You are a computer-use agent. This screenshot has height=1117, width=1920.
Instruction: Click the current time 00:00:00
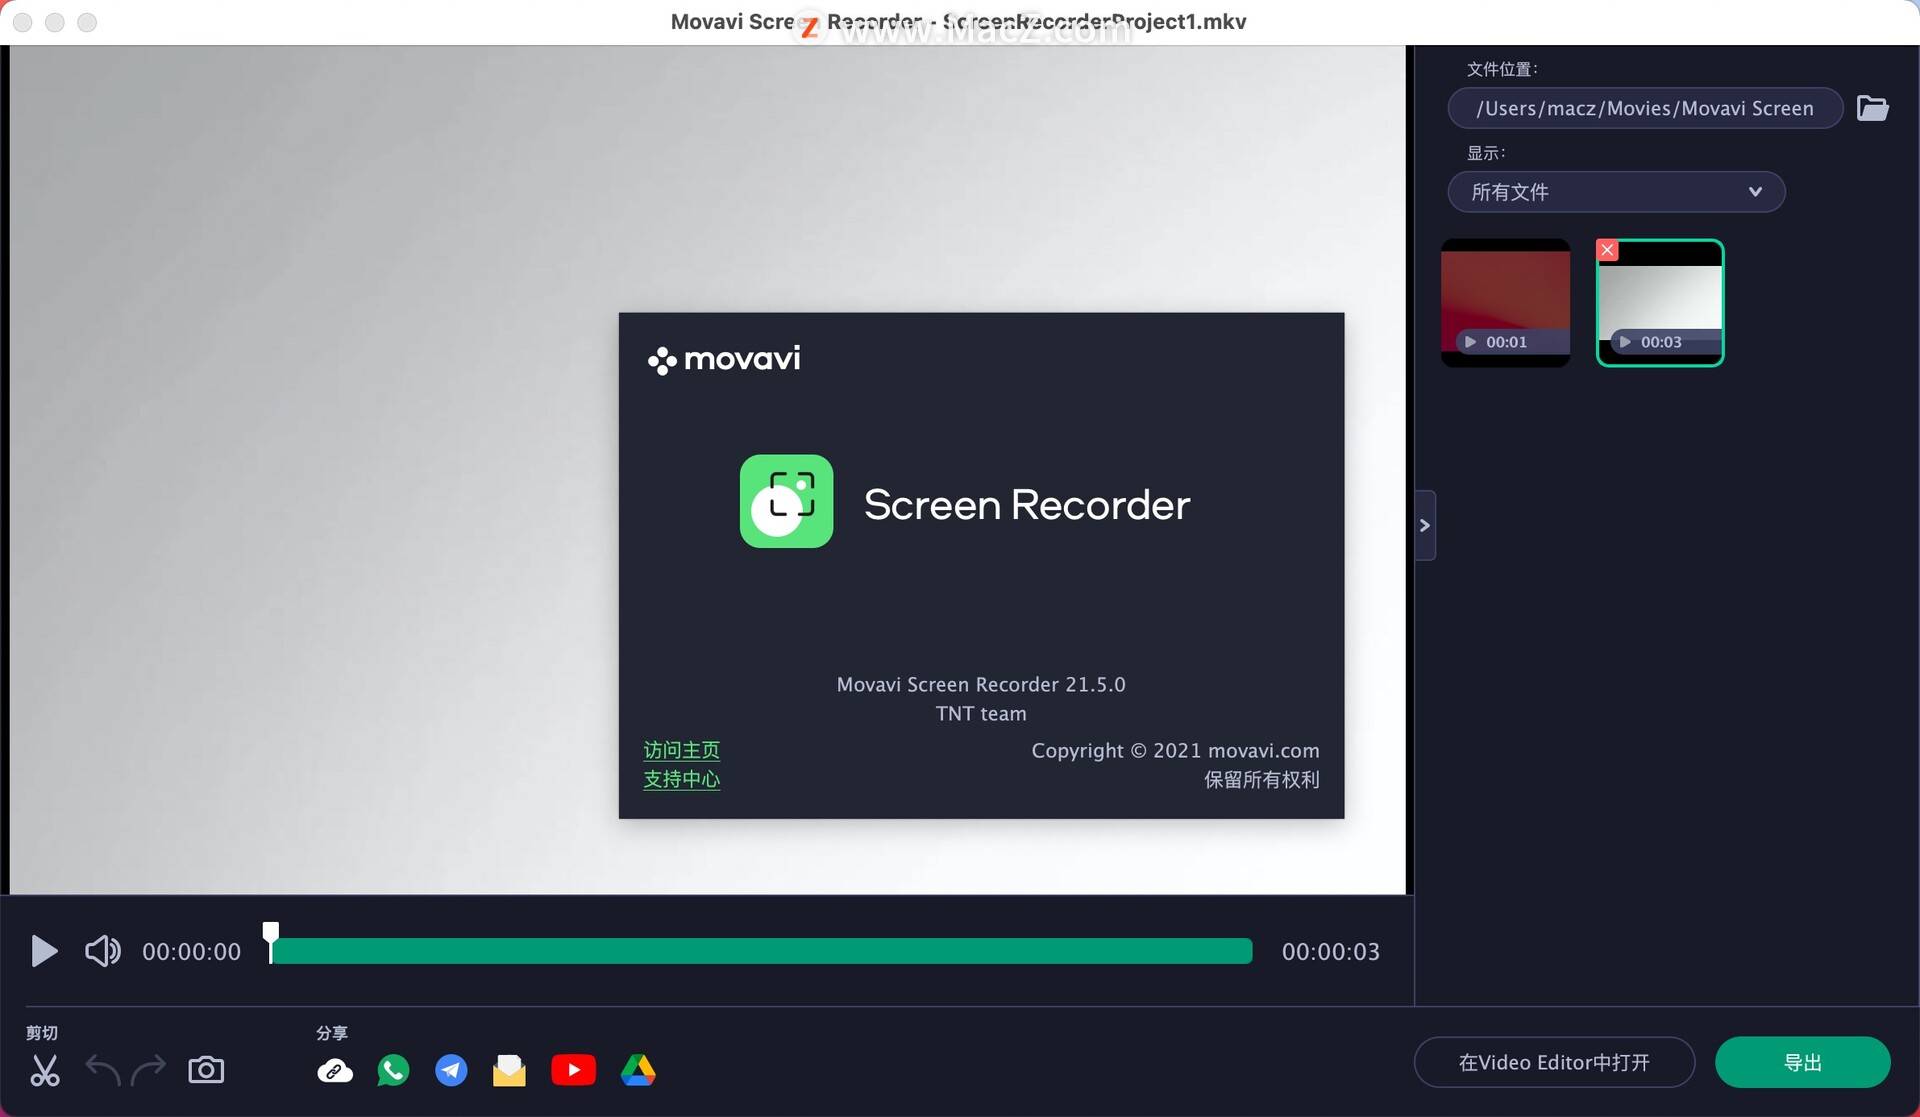point(191,951)
